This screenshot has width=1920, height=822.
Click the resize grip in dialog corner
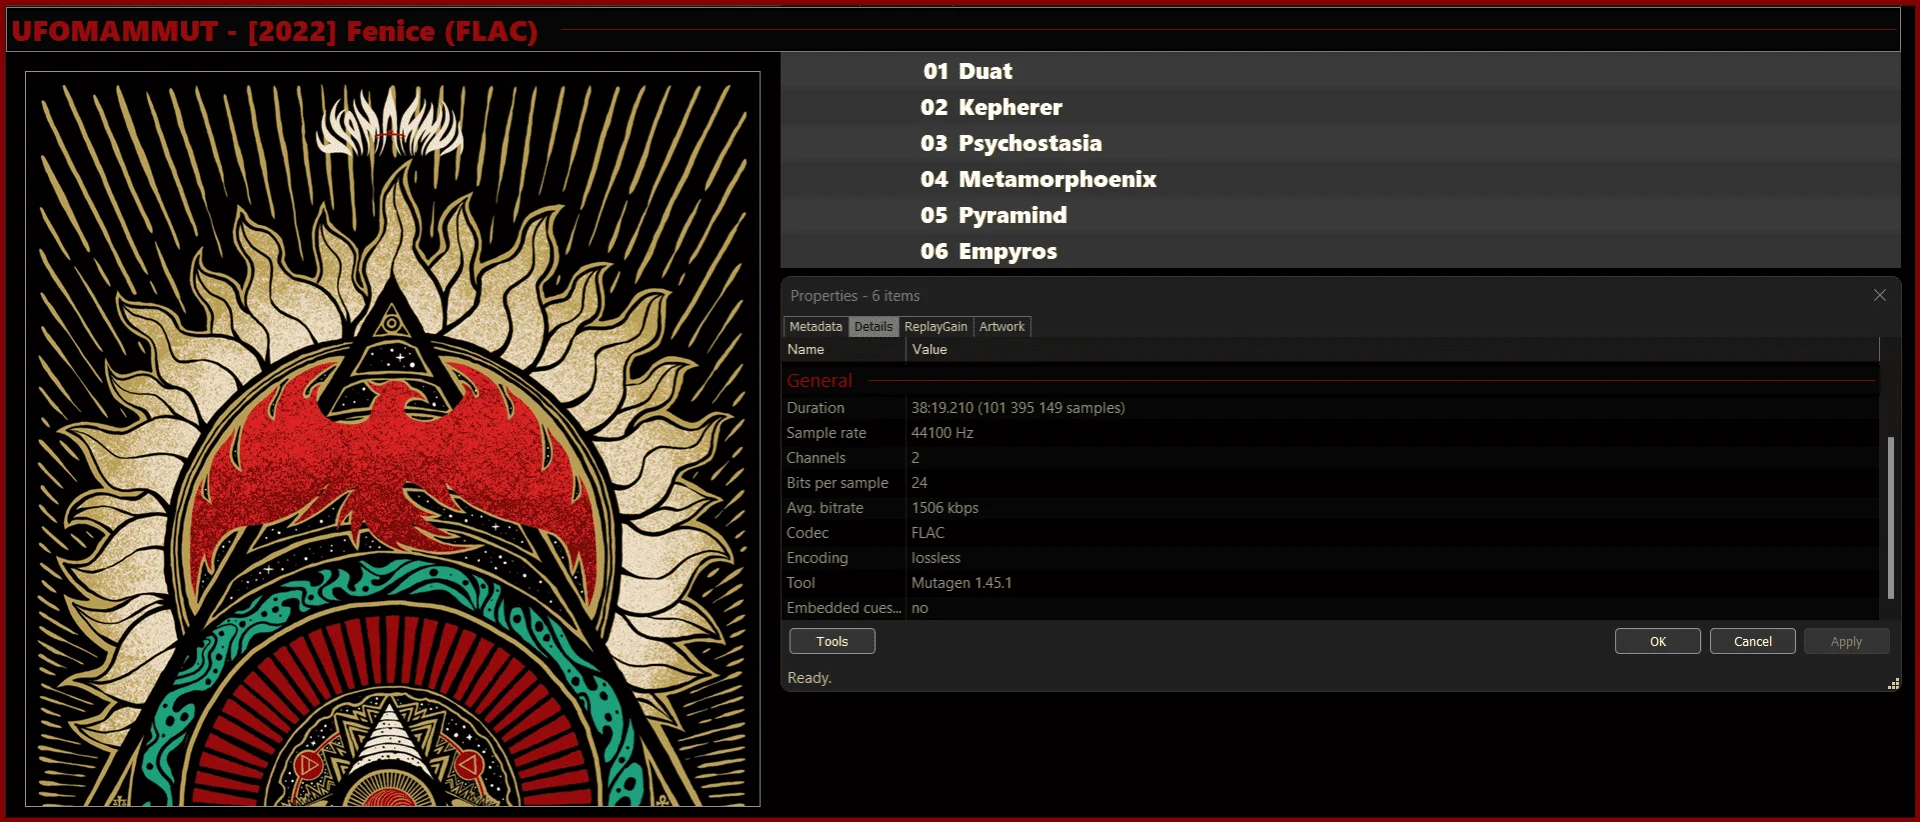[1893, 684]
